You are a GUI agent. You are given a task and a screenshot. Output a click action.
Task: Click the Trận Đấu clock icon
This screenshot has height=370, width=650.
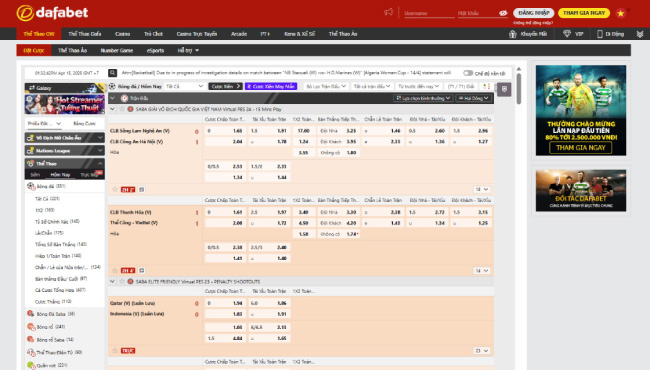click(124, 98)
